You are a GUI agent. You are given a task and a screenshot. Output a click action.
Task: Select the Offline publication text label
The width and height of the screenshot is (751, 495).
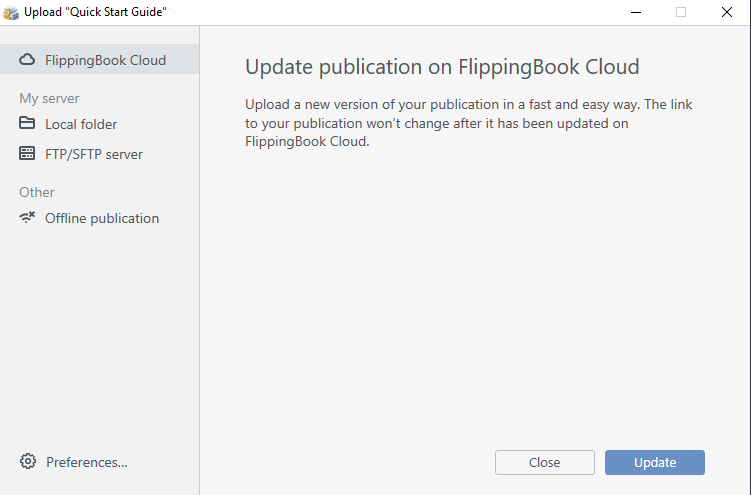point(102,218)
